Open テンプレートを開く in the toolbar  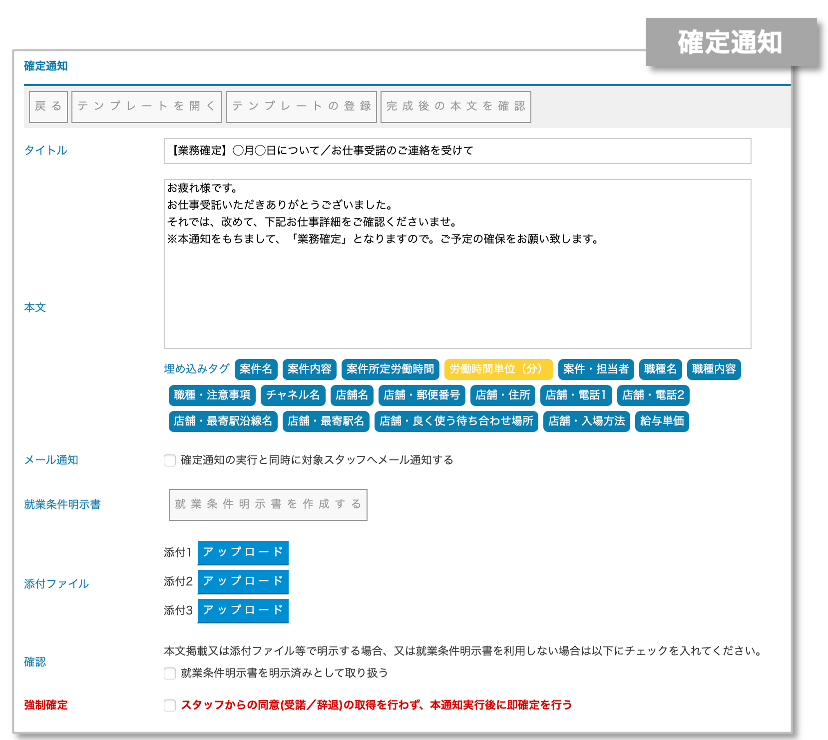(x=147, y=106)
